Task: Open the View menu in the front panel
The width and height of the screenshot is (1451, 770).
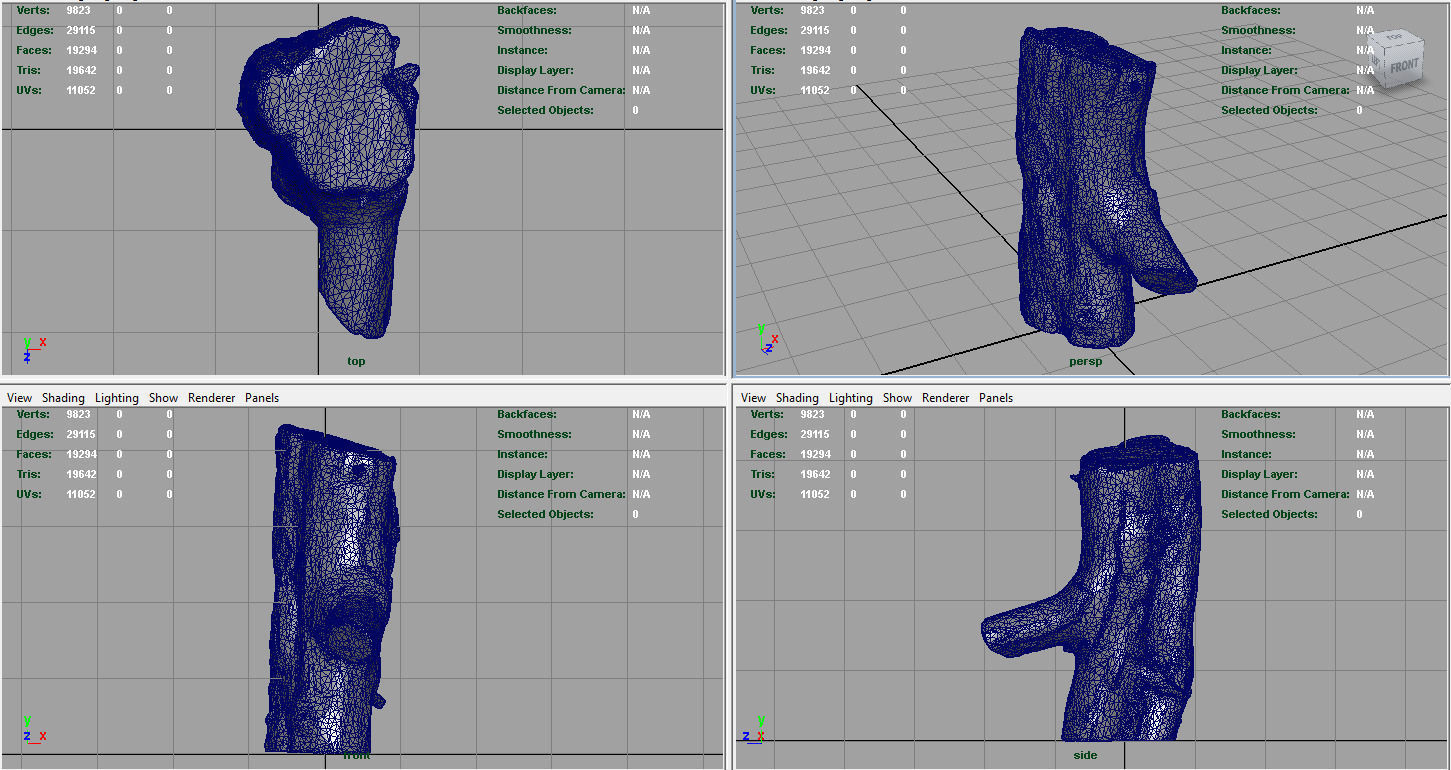Action: click(x=19, y=398)
